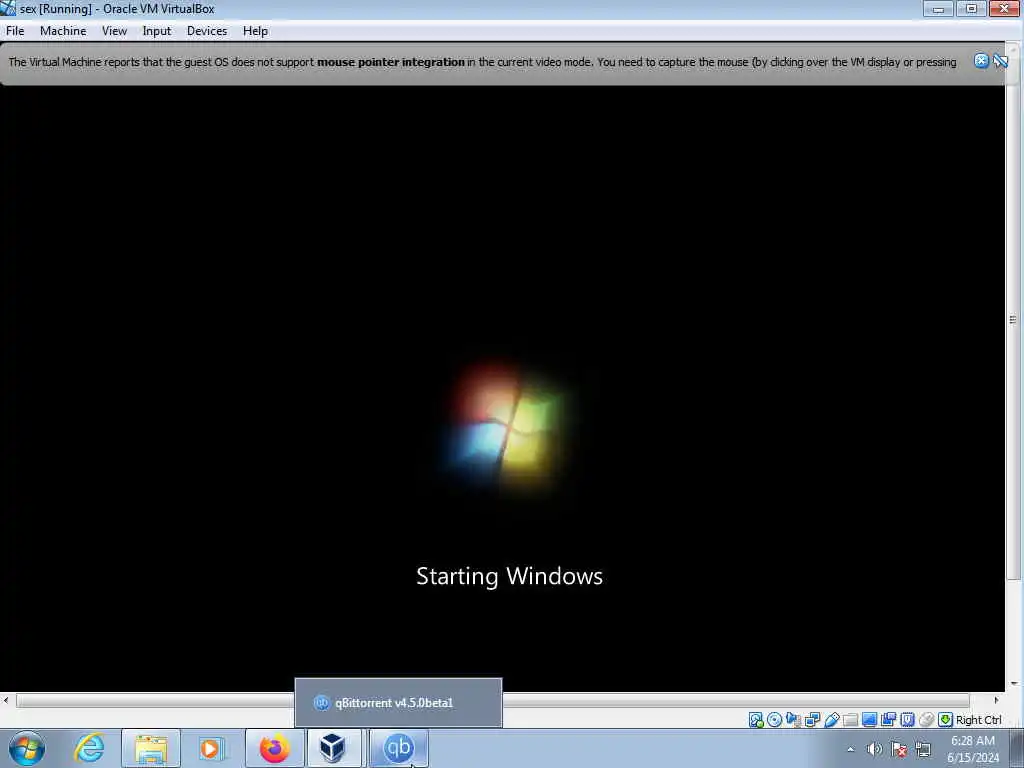
Task: Select the qBittorrent v4.5.0beta1 window preview
Action: [x=398, y=703]
